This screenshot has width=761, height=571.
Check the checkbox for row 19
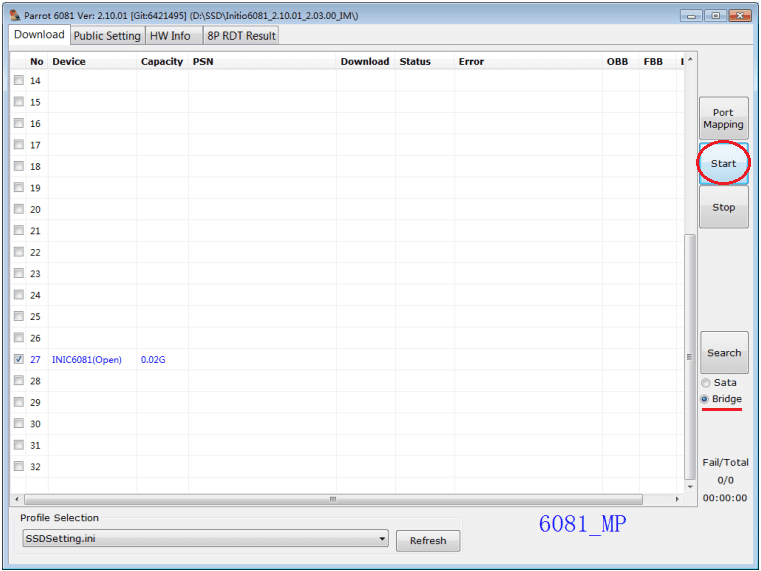coord(18,187)
